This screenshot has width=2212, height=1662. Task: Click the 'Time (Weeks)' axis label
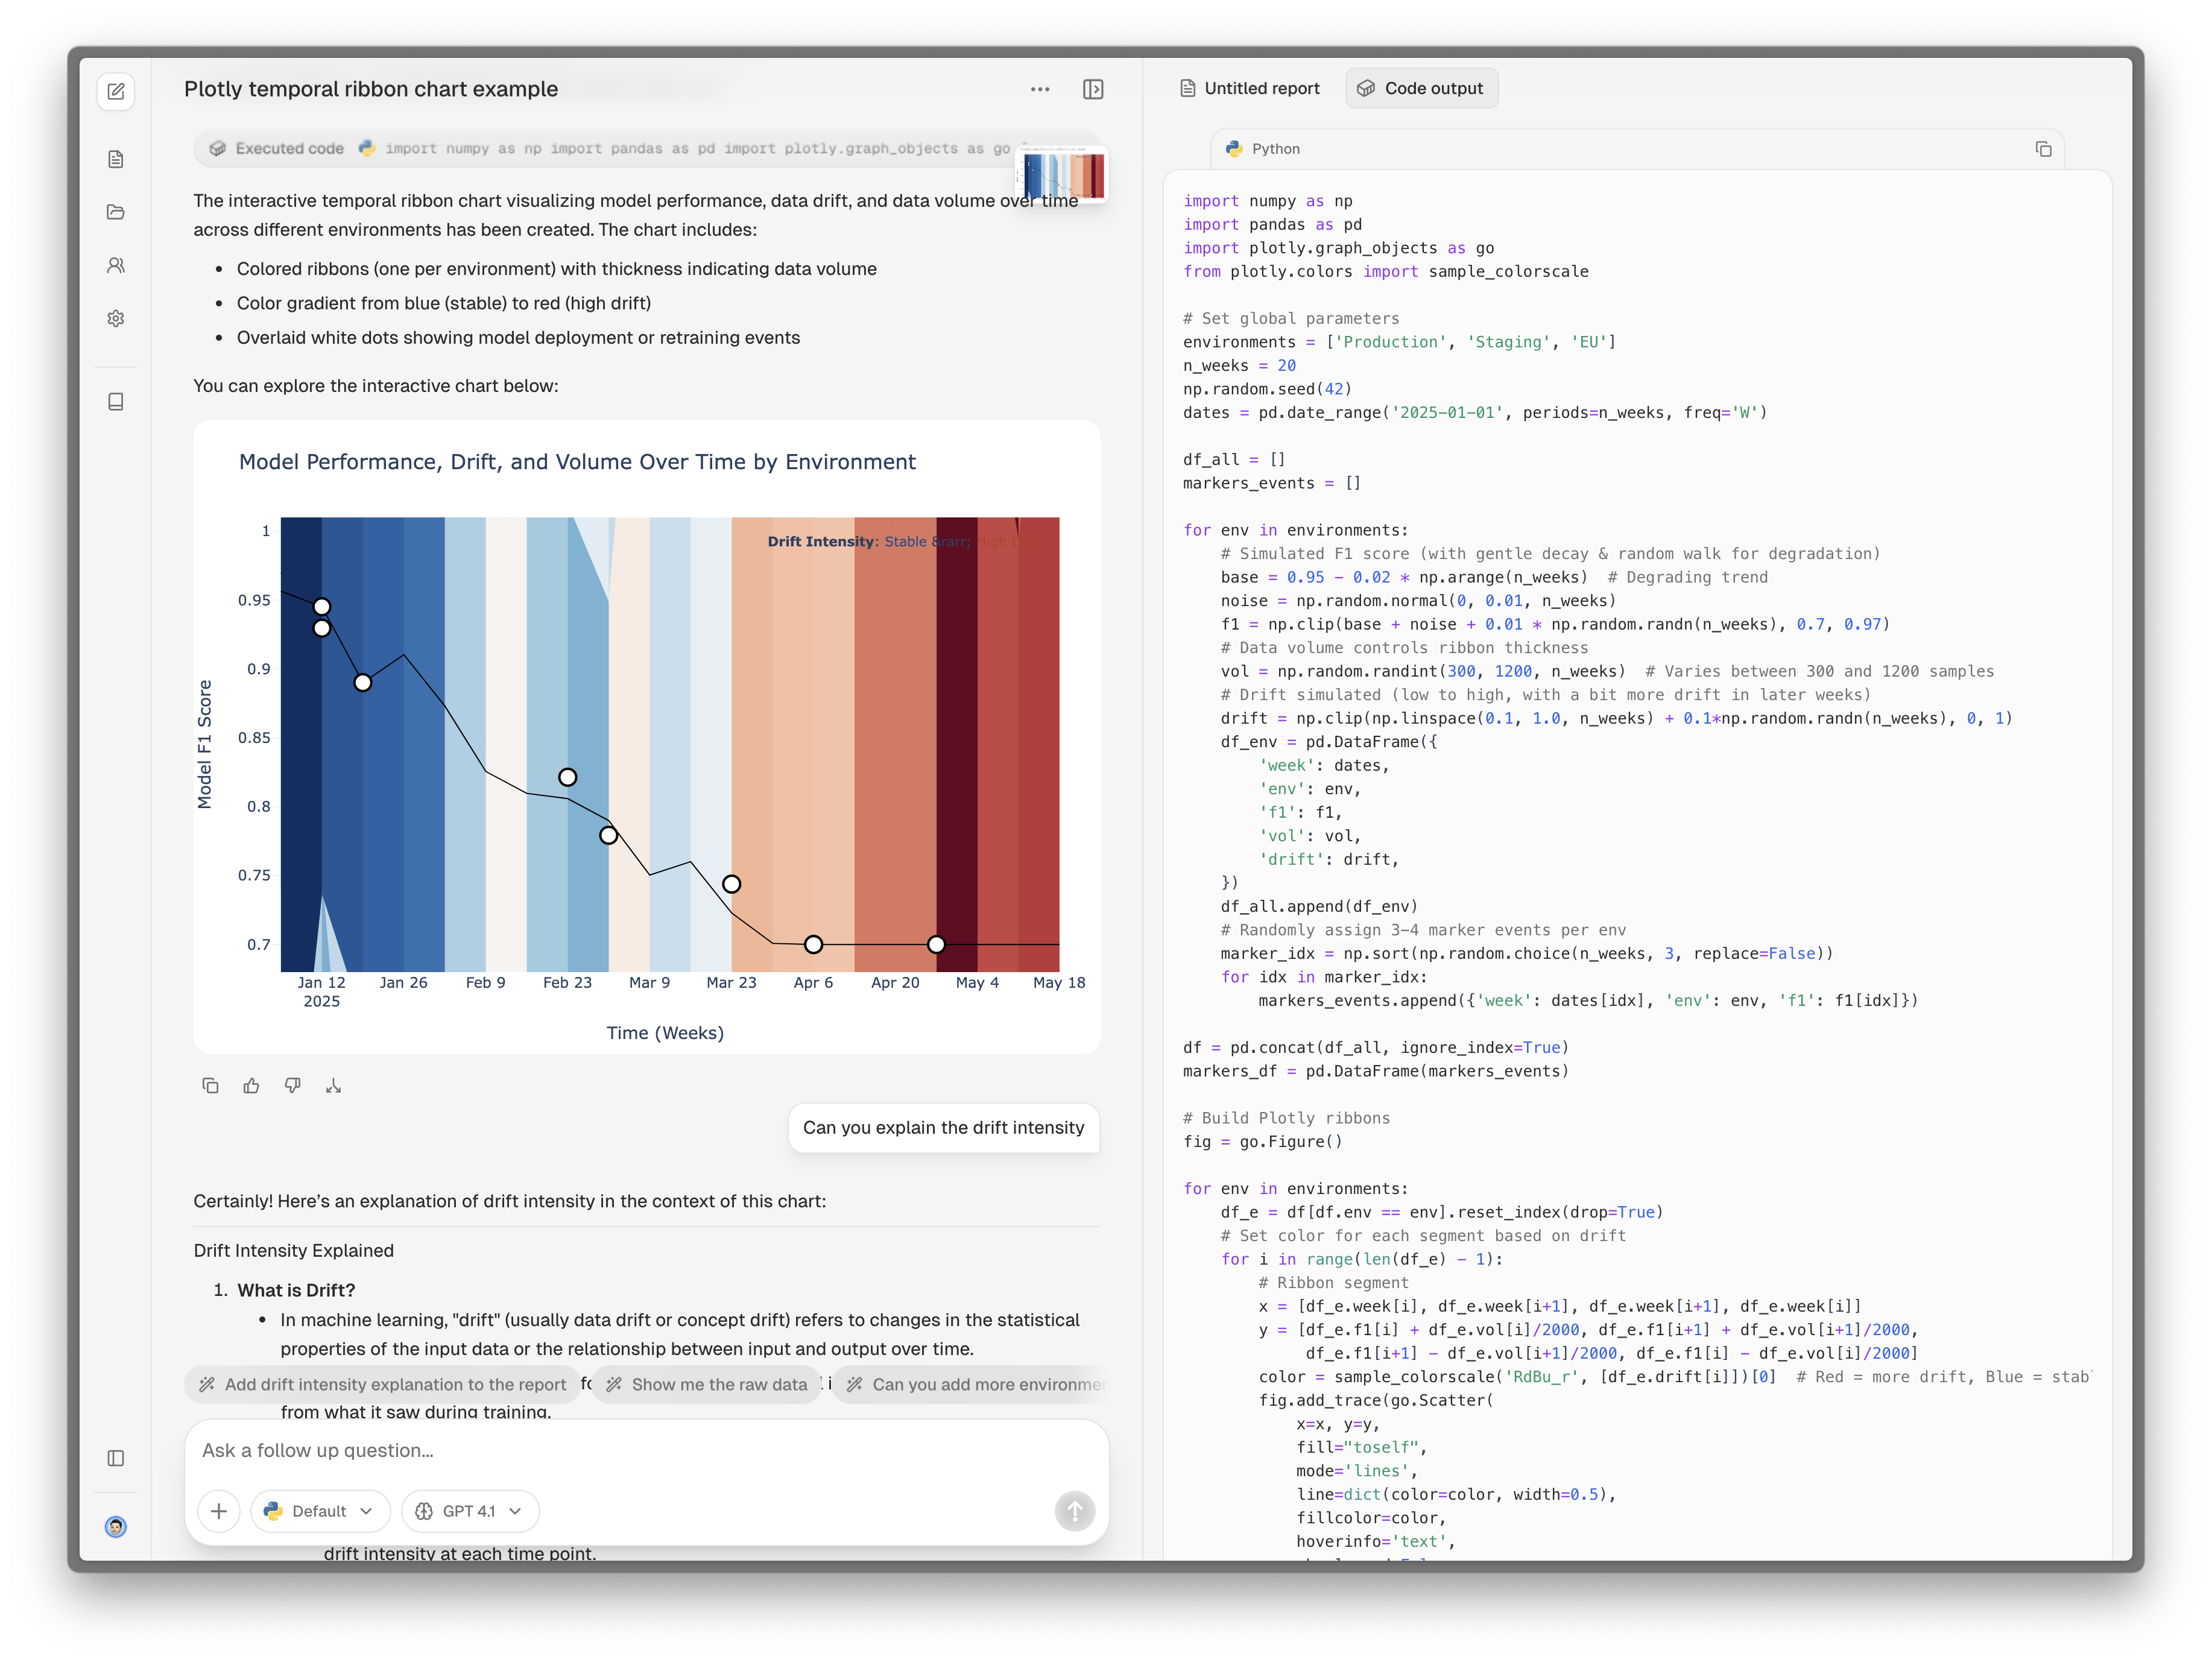coord(665,1032)
